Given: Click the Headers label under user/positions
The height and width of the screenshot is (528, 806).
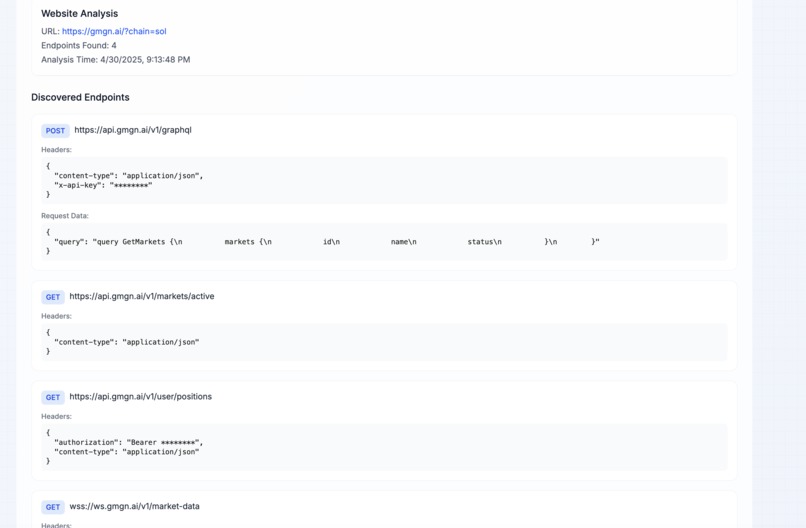Looking at the screenshot, I should click(57, 416).
